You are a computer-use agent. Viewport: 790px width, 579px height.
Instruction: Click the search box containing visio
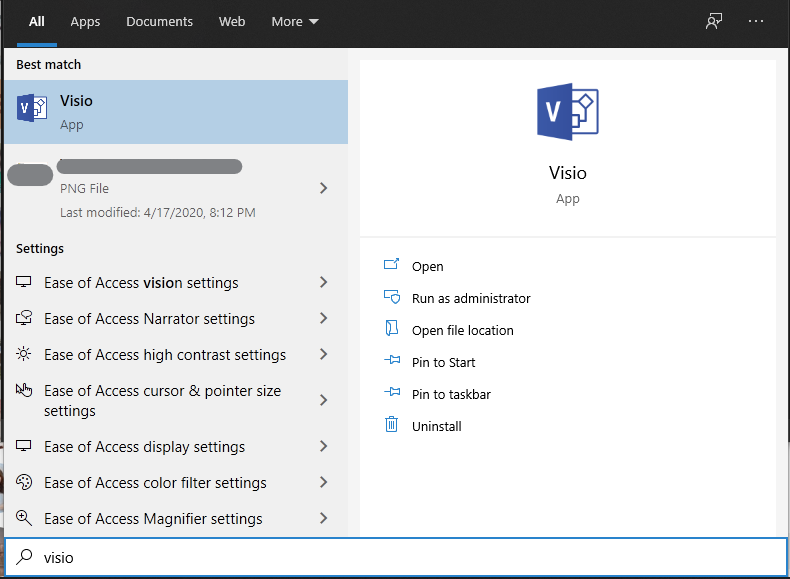(400, 557)
